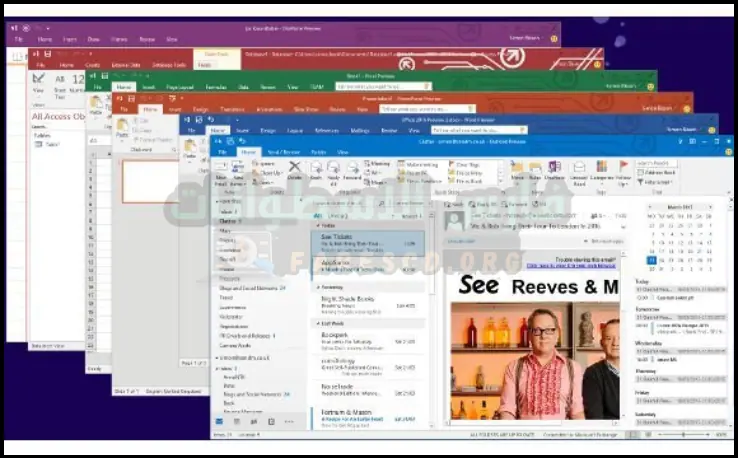Click Forward in reading pane header
The height and width of the screenshot is (458, 738).
[514, 204]
